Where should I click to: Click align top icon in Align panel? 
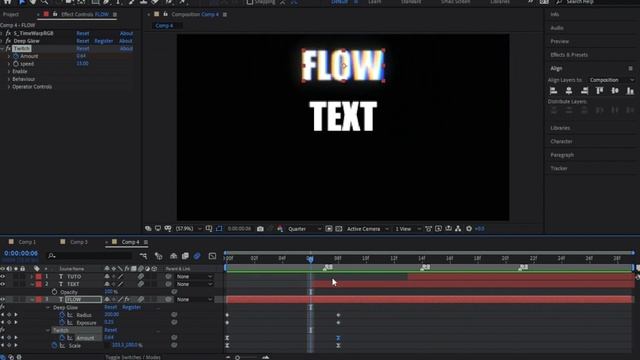coord(600,91)
